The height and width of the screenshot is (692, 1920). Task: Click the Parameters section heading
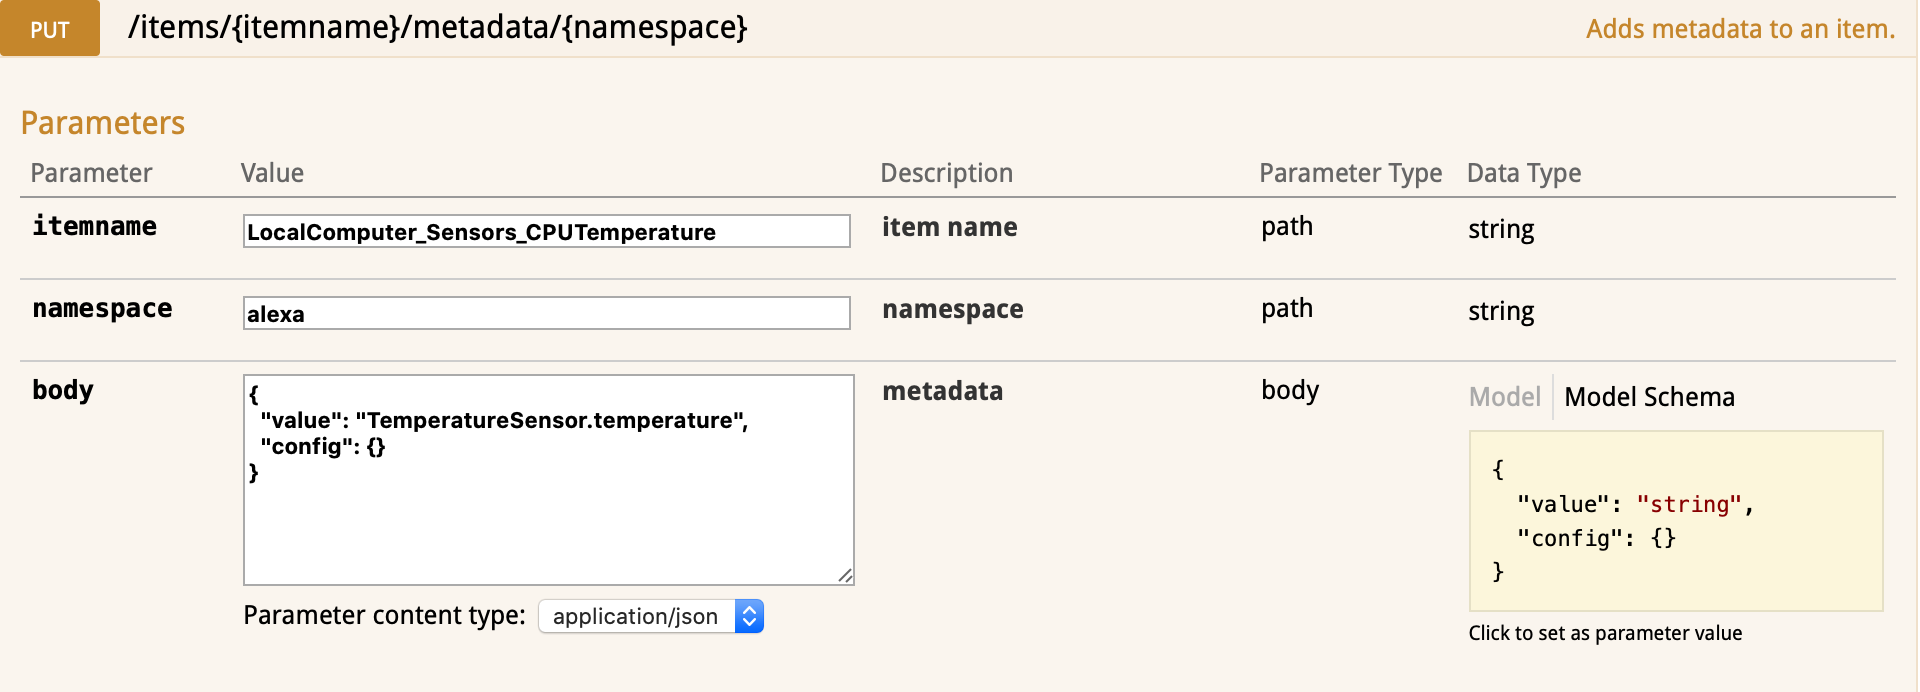tap(103, 123)
